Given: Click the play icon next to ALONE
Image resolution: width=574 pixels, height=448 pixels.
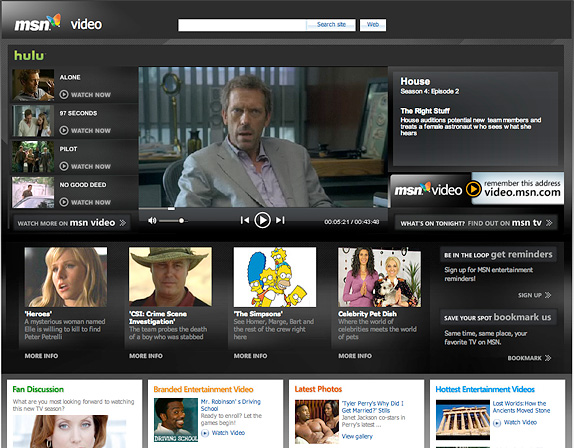Looking at the screenshot, I should pos(64,94).
